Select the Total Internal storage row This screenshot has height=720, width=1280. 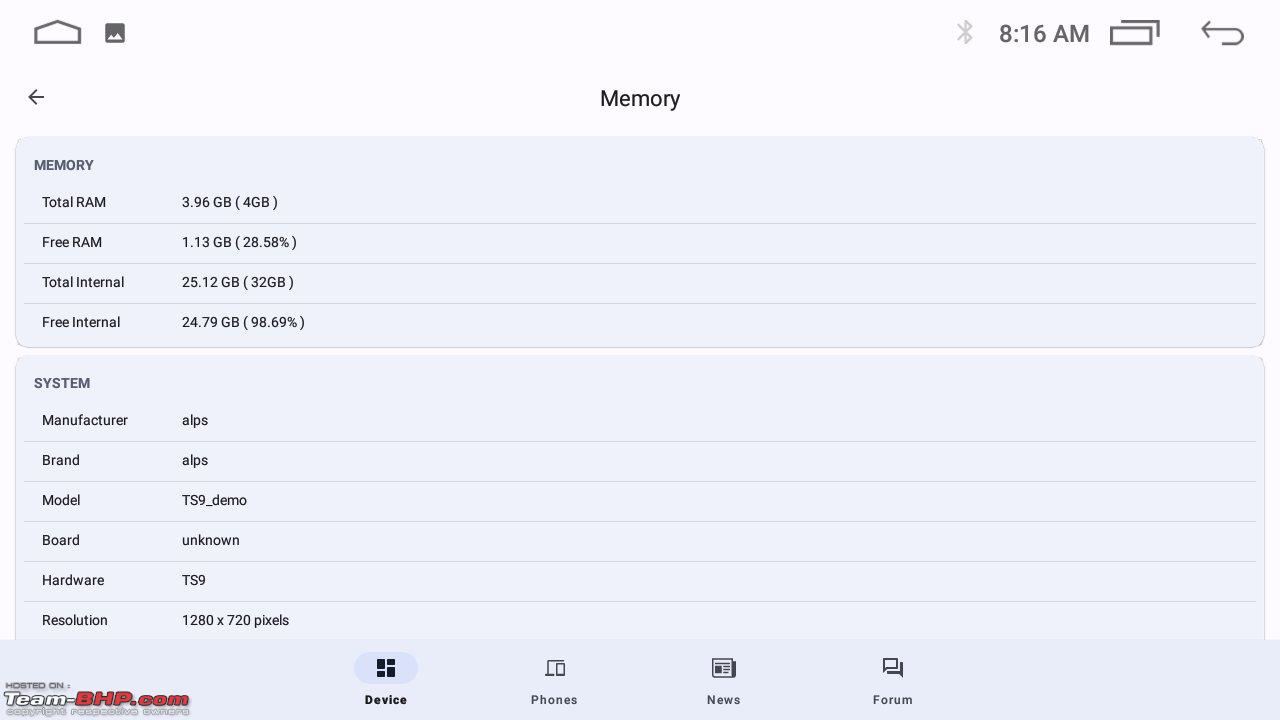click(640, 283)
